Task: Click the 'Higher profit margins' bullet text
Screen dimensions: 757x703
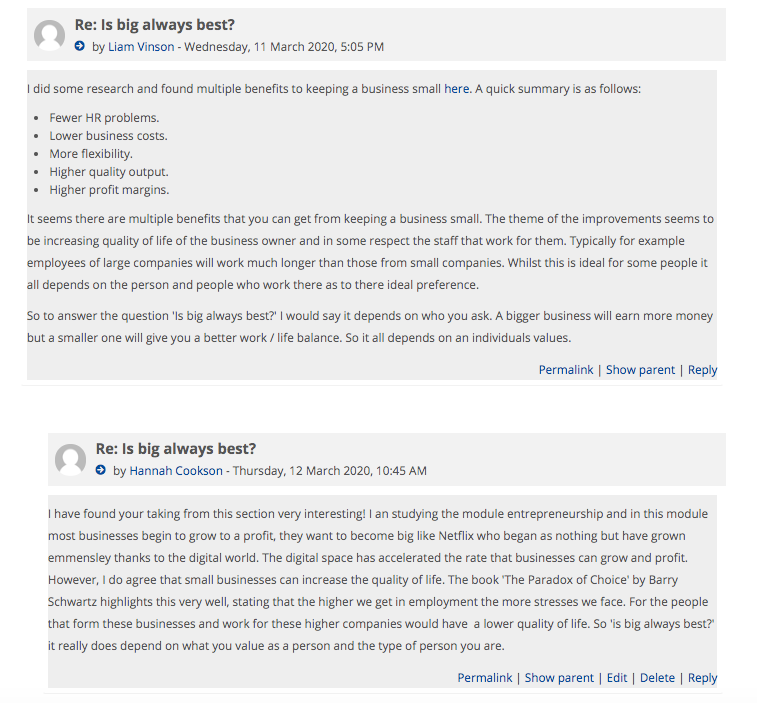Action: tap(109, 190)
